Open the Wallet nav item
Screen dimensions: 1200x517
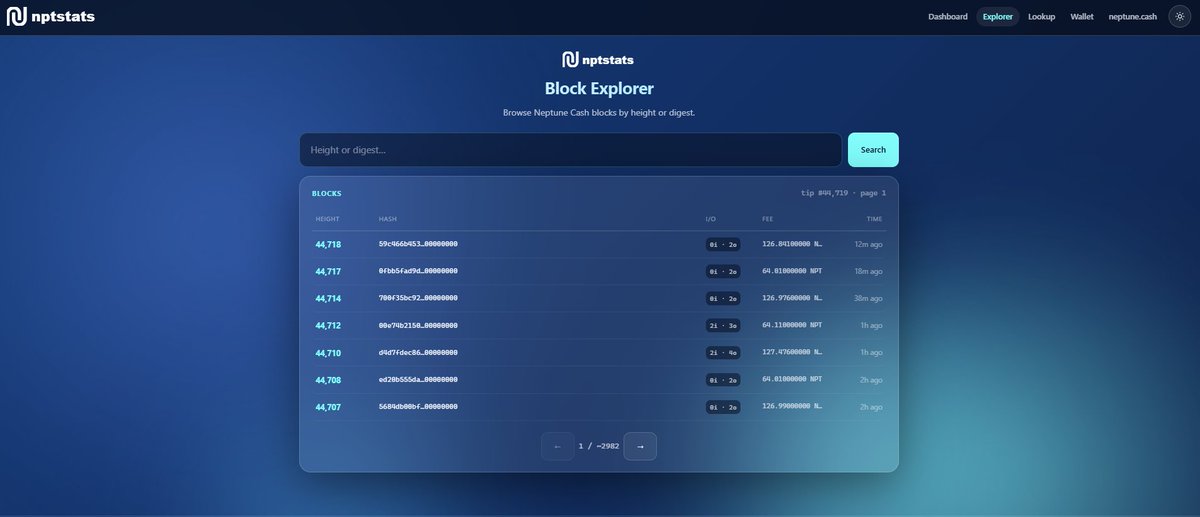click(1082, 17)
